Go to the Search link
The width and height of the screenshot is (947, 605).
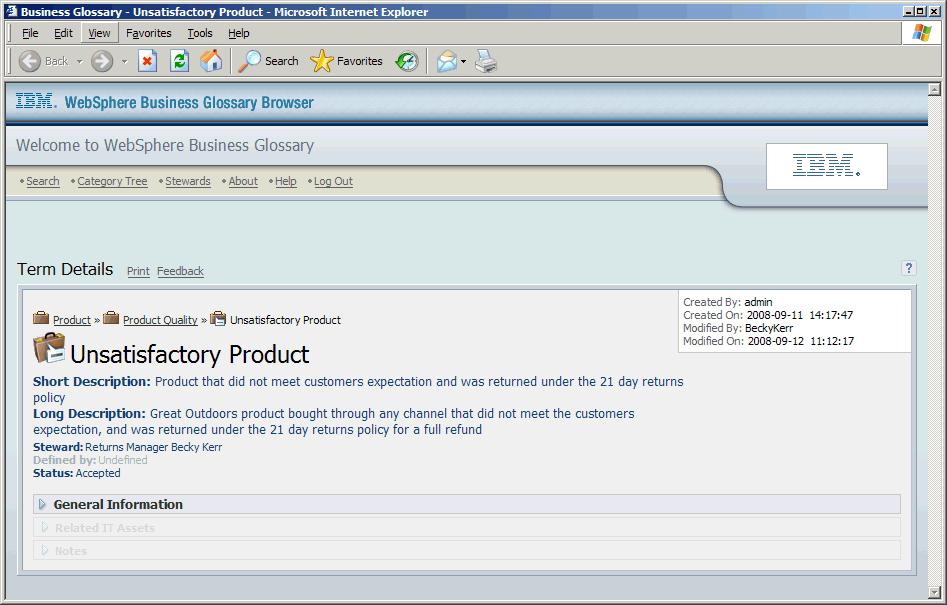coord(43,181)
